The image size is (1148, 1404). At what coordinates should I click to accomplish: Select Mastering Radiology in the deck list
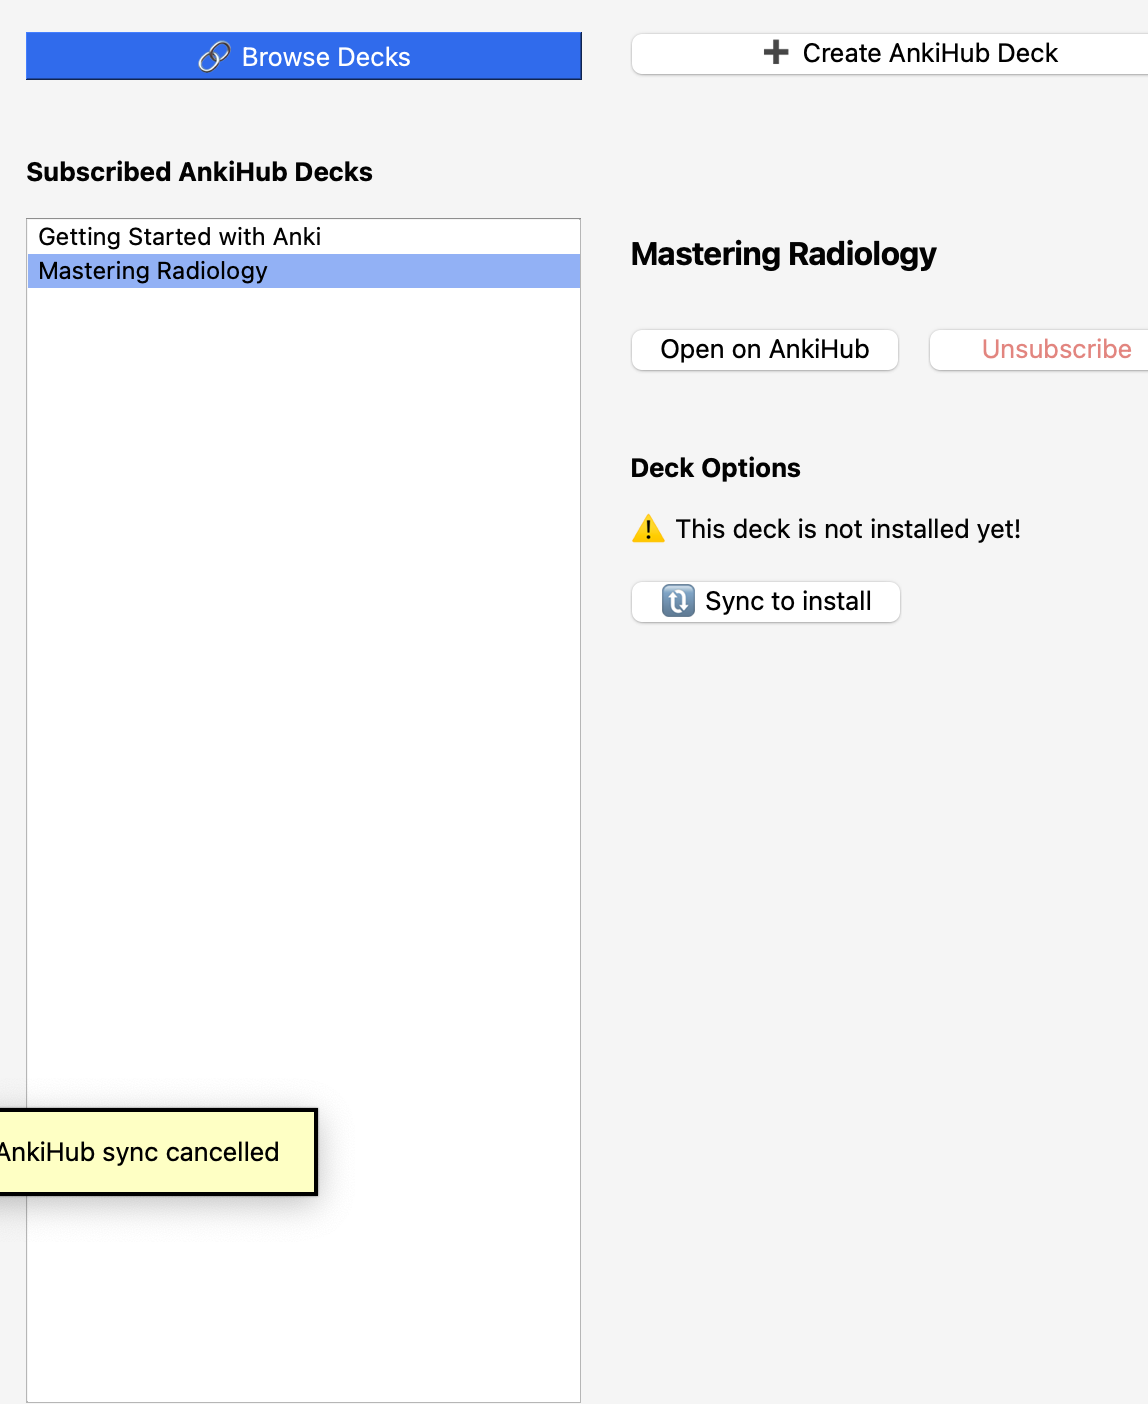[x=153, y=271]
